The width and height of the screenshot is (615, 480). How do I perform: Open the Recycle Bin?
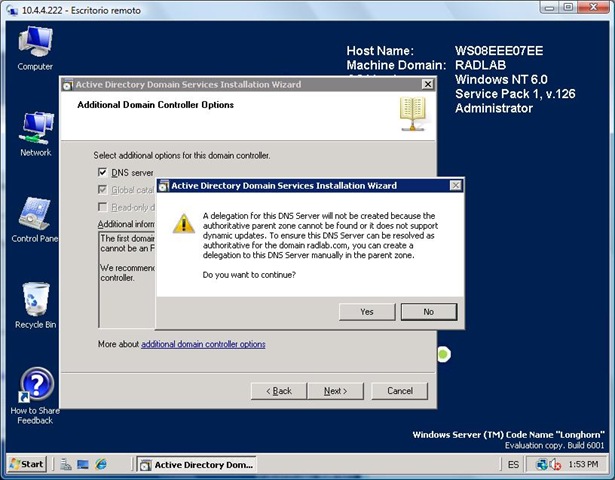(x=35, y=301)
